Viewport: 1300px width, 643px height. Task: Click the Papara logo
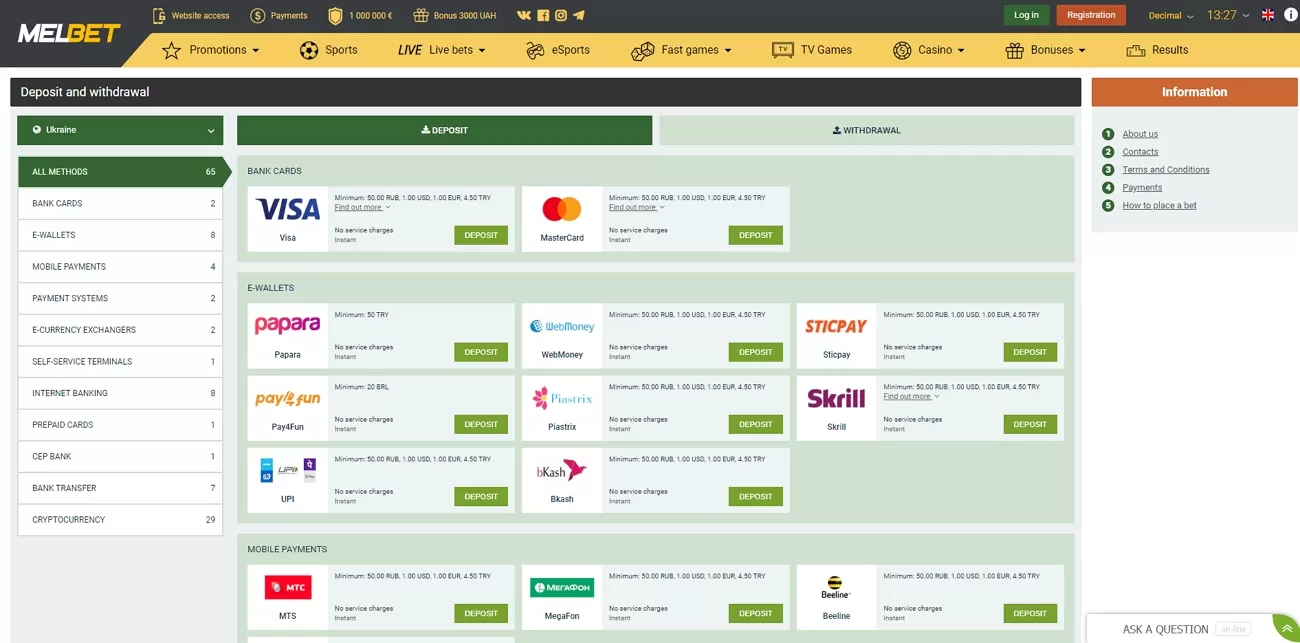[x=288, y=325]
